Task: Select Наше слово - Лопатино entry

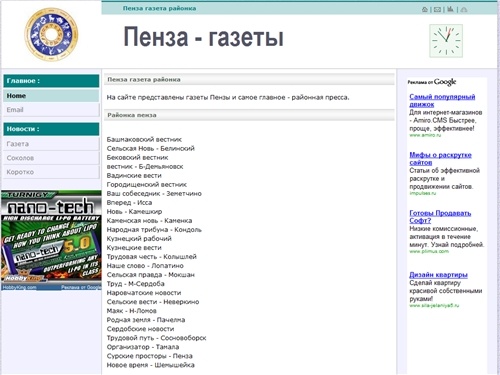Action: click(x=145, y=266)
